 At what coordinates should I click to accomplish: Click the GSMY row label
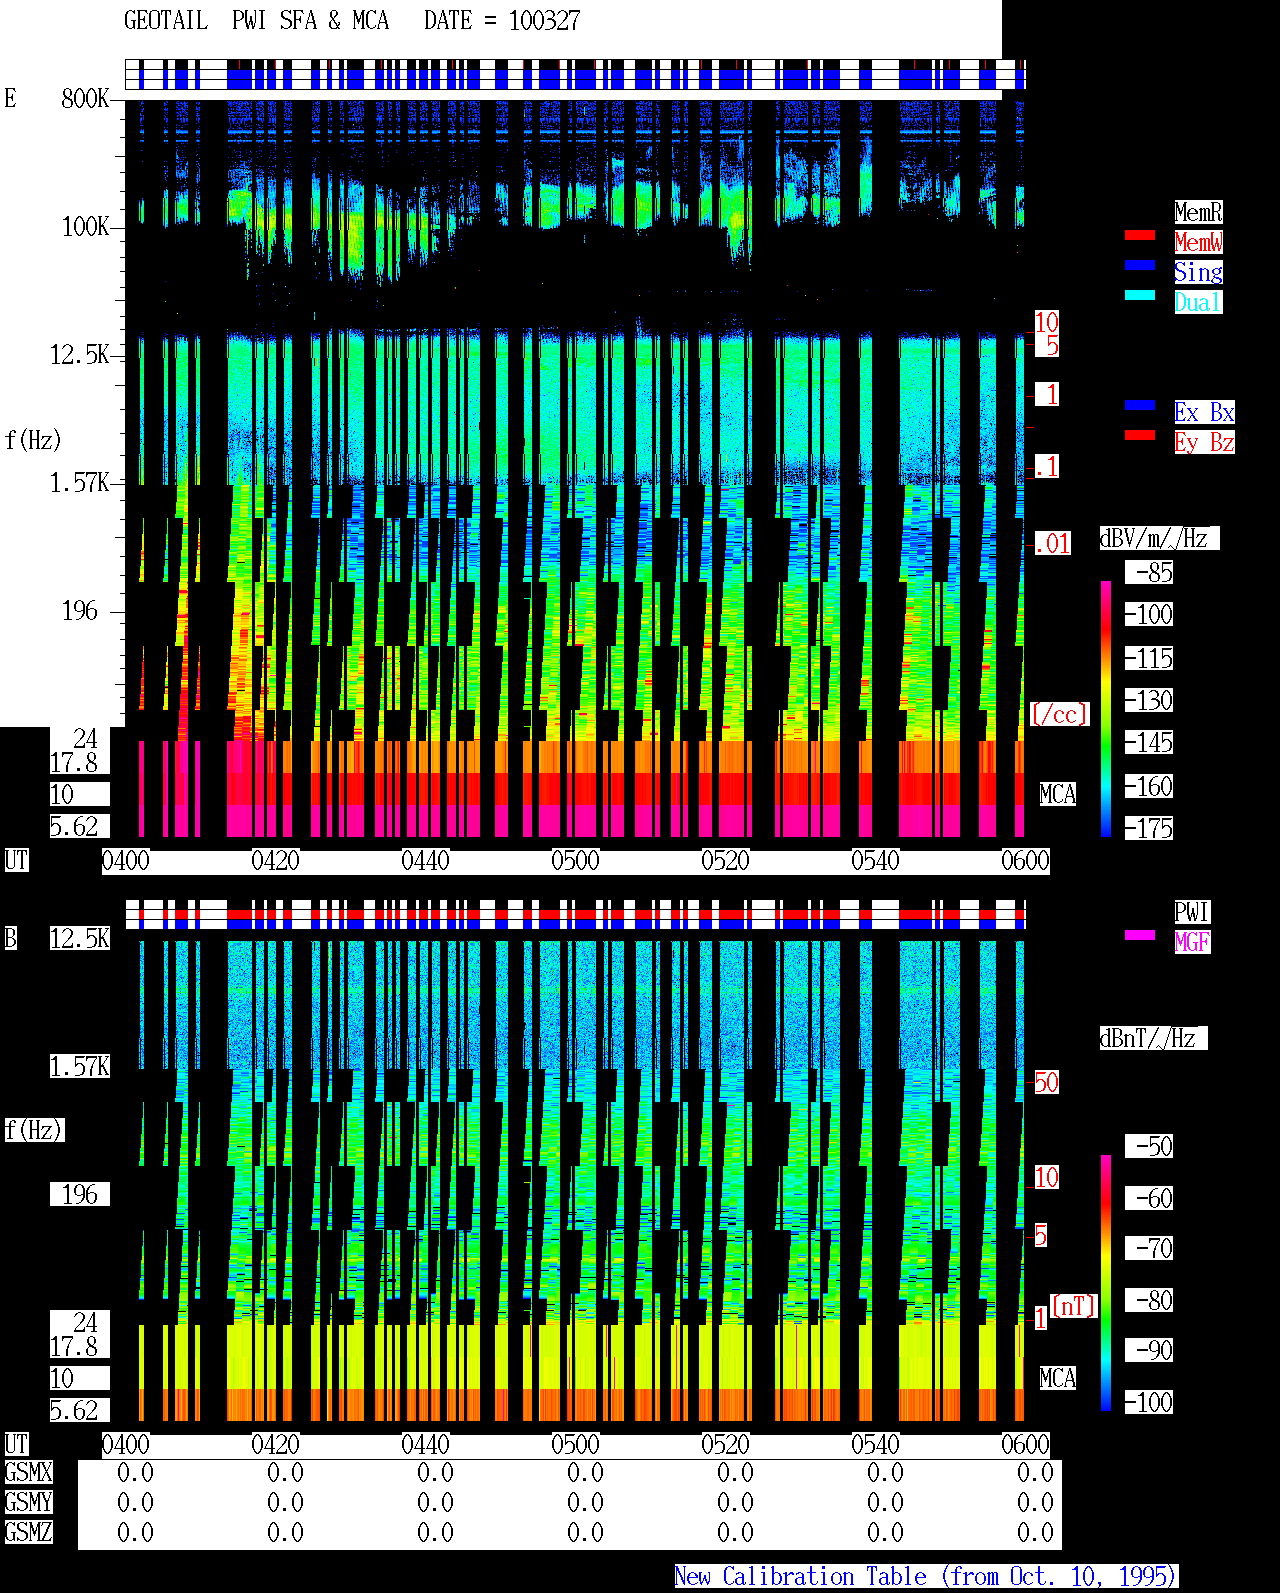coord(28,1502)
